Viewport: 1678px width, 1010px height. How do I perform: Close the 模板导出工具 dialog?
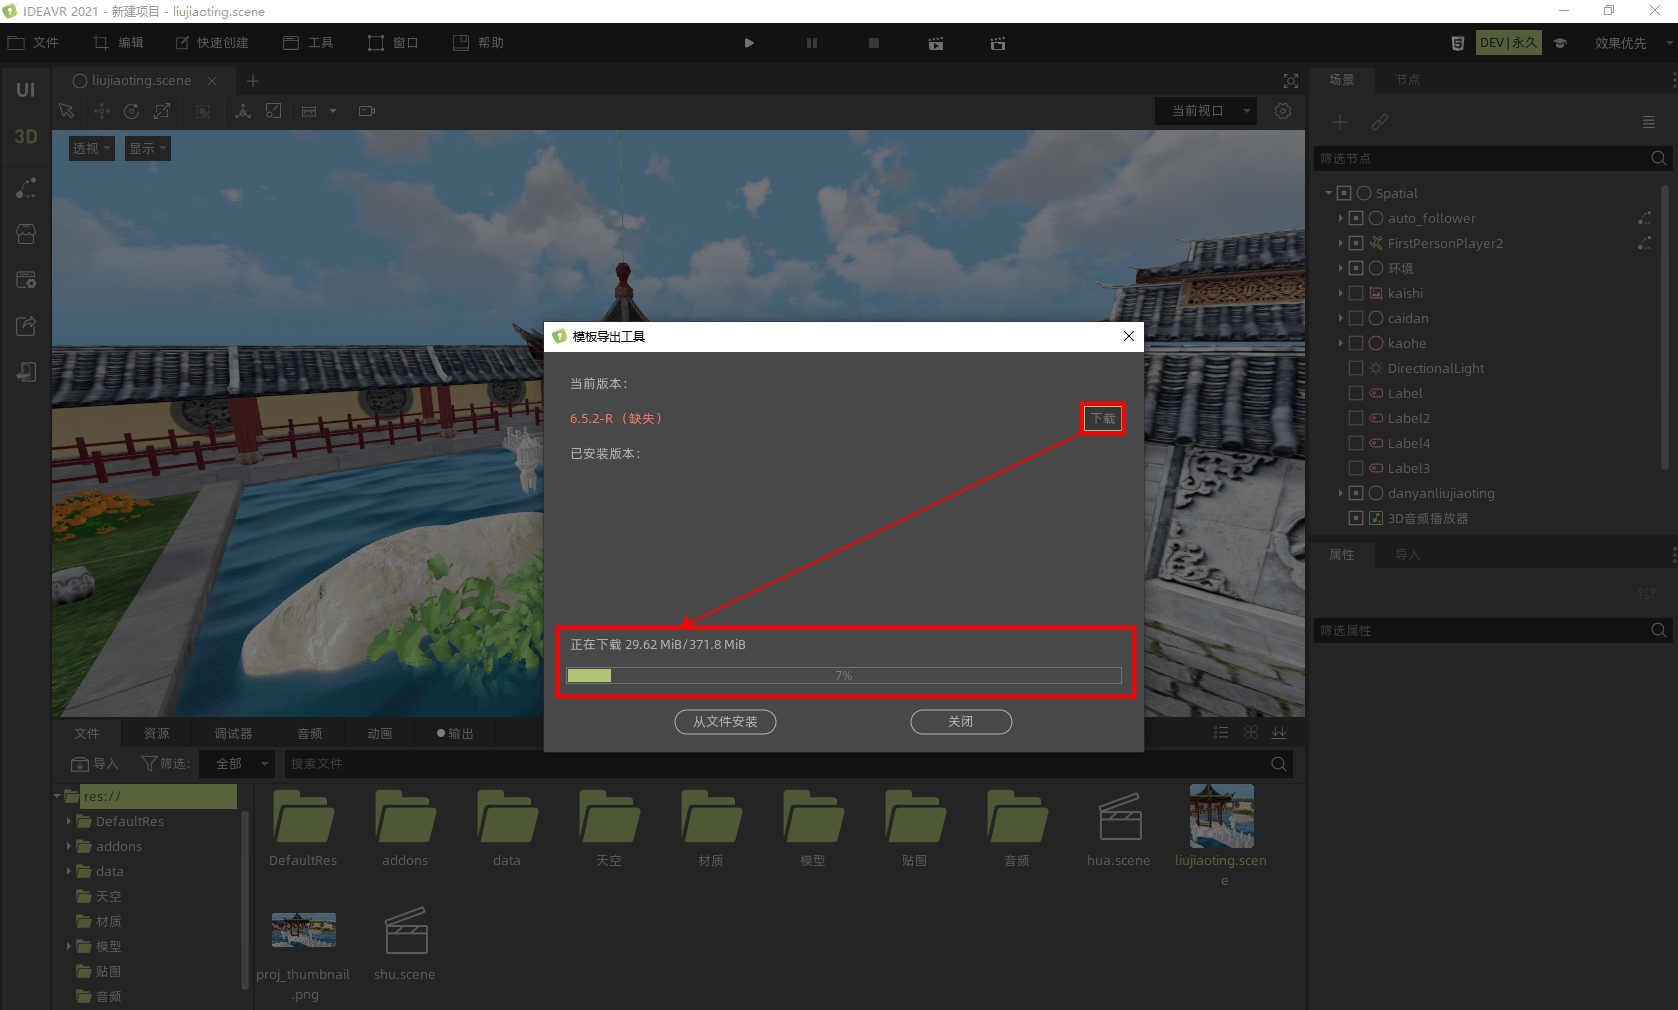[1129, 336]
